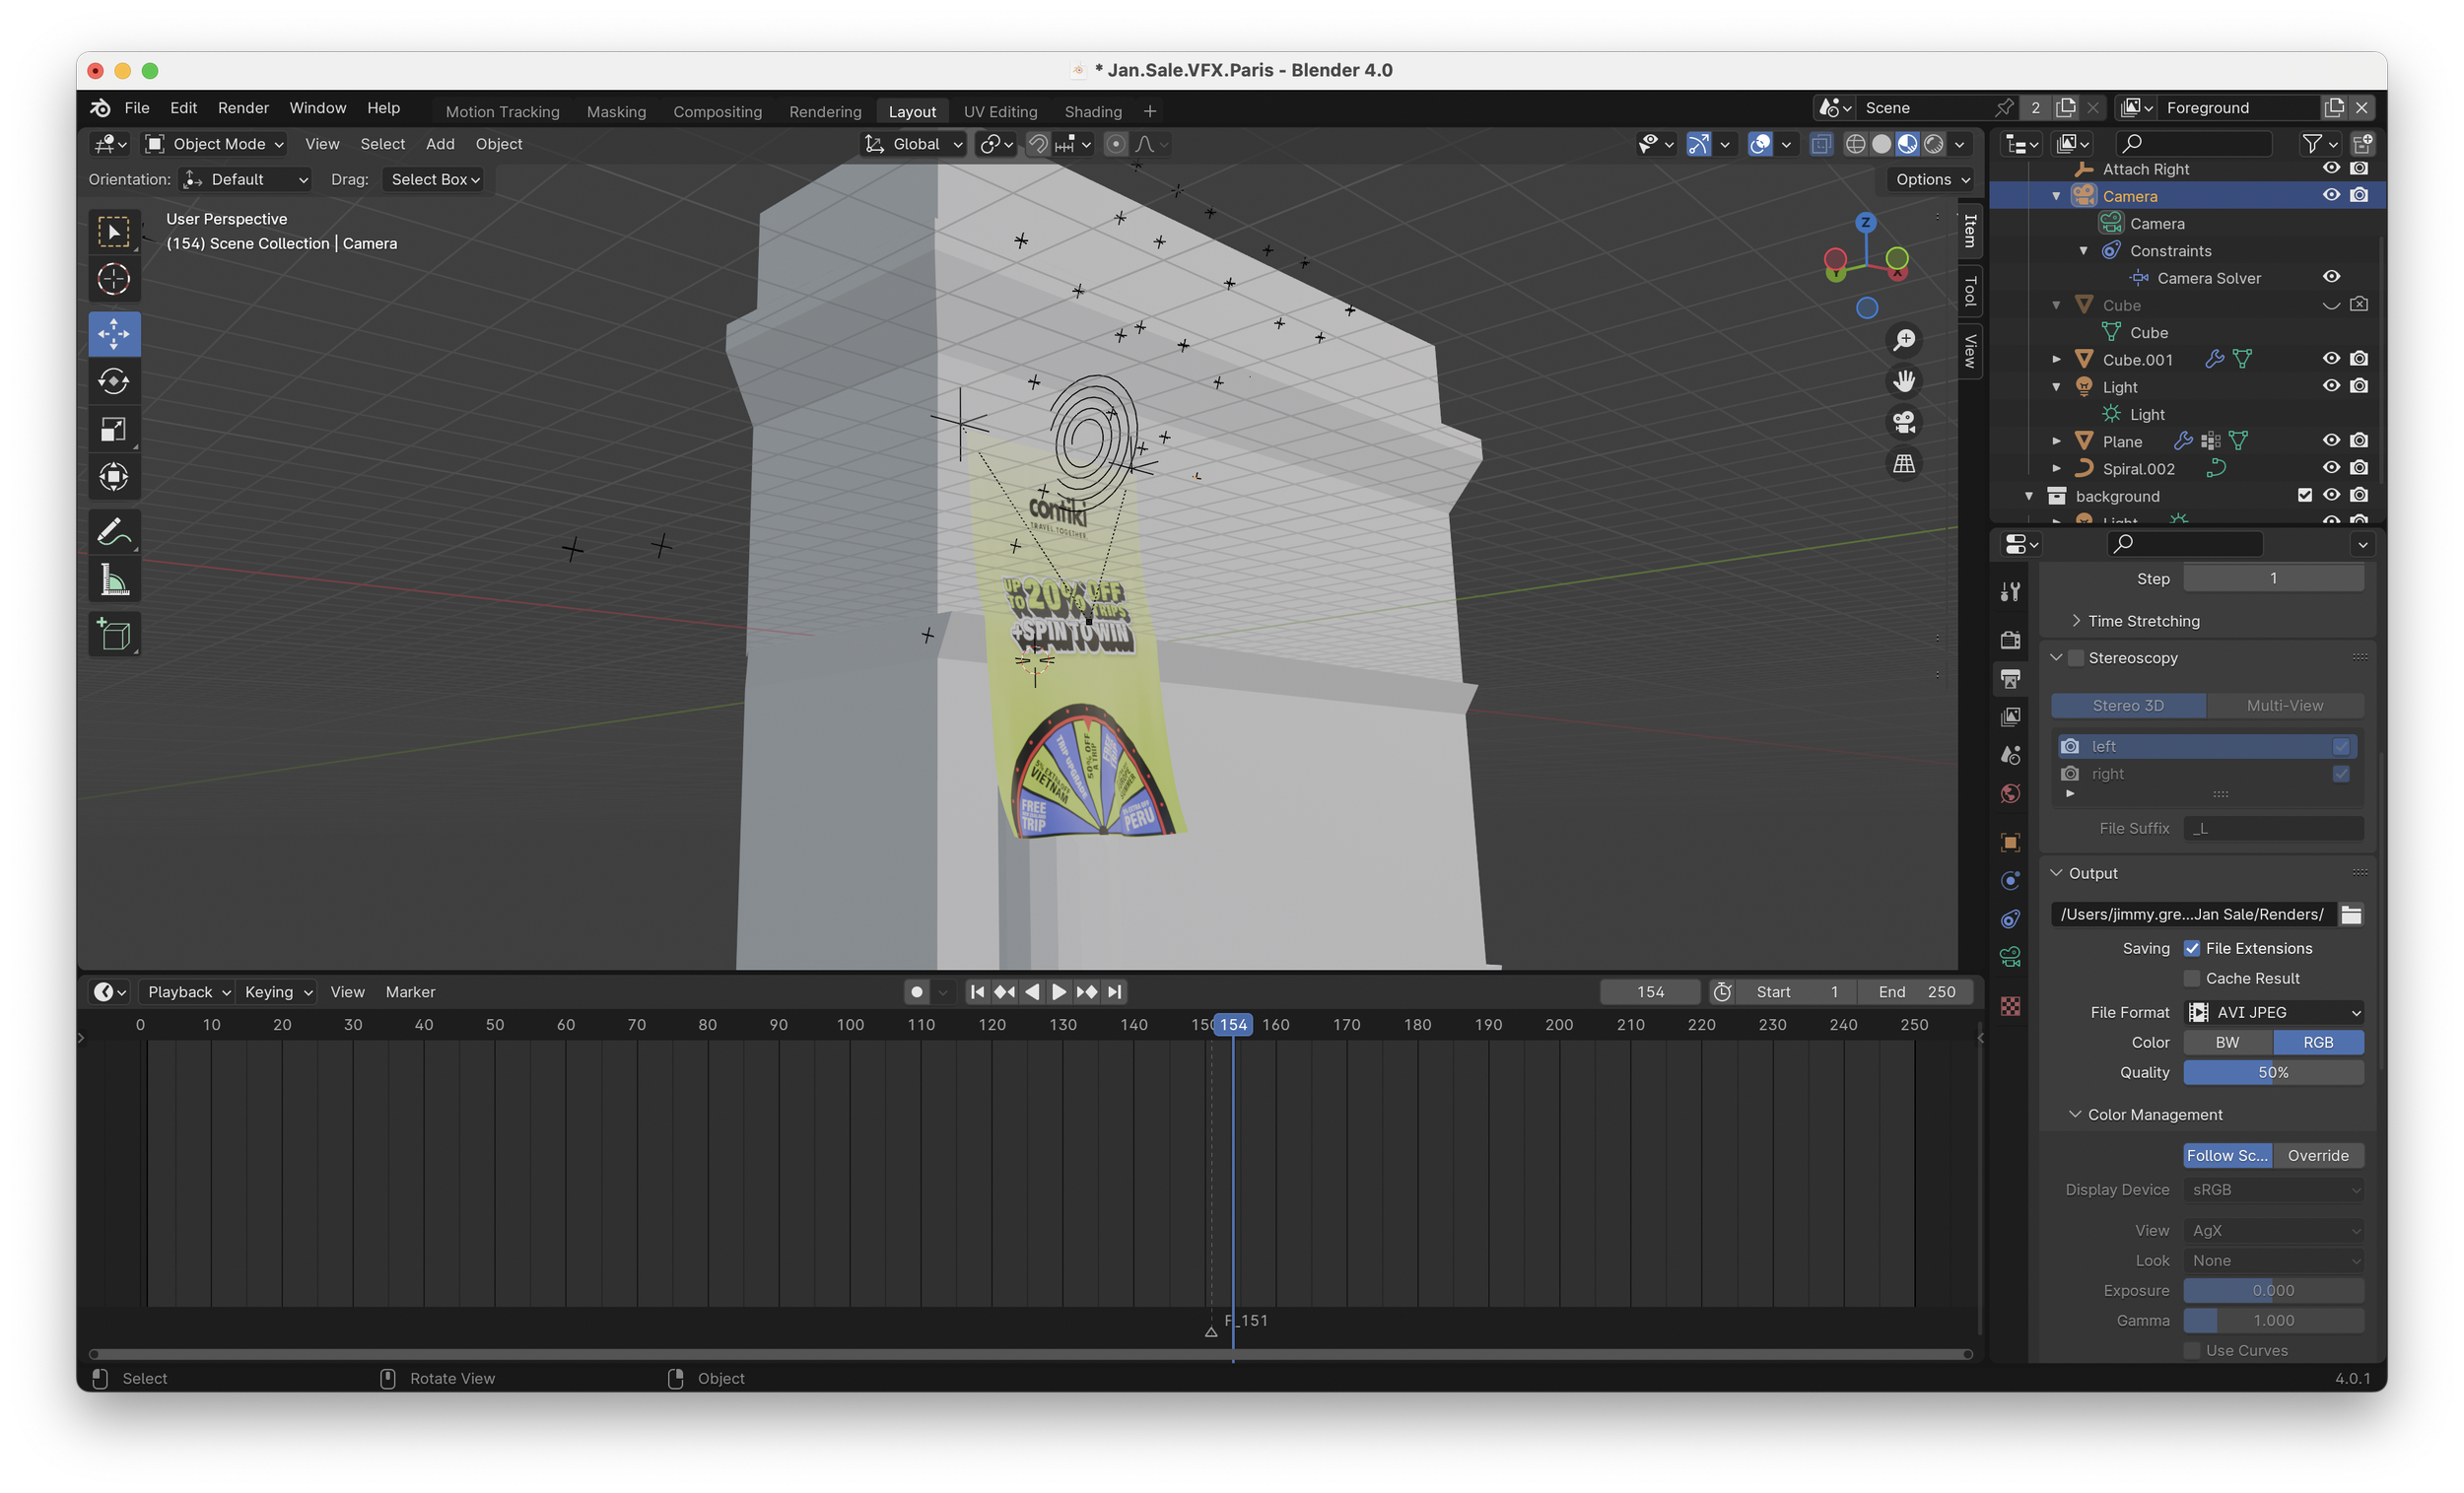Screen dimensions: 2464x1493
Task: Open the Render properties tab icon
Action: (x=2010, y=640)
